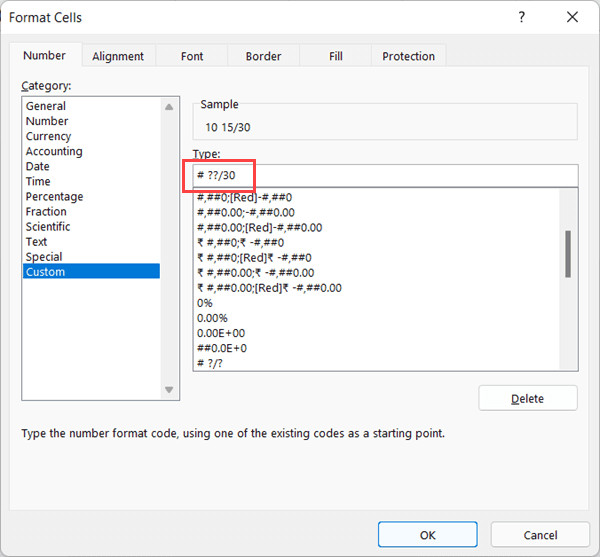Click the format list scrollbar thumb

coord(569,254)
